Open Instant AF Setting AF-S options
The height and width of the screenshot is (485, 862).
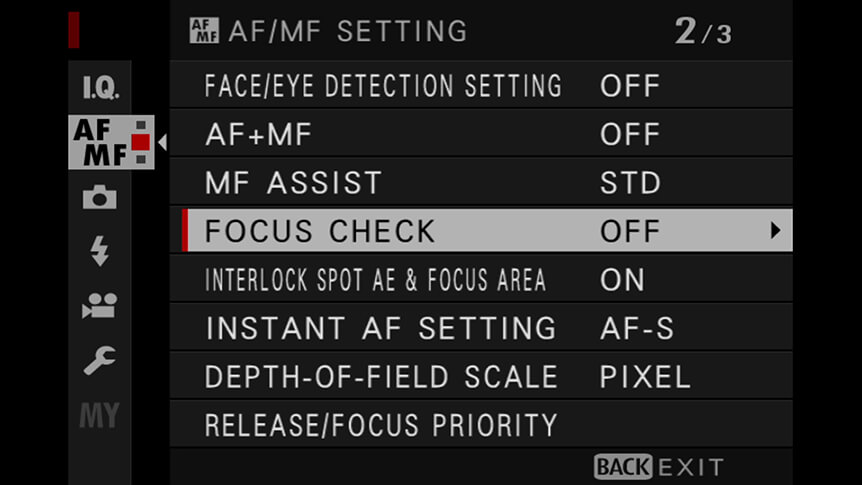637,328
